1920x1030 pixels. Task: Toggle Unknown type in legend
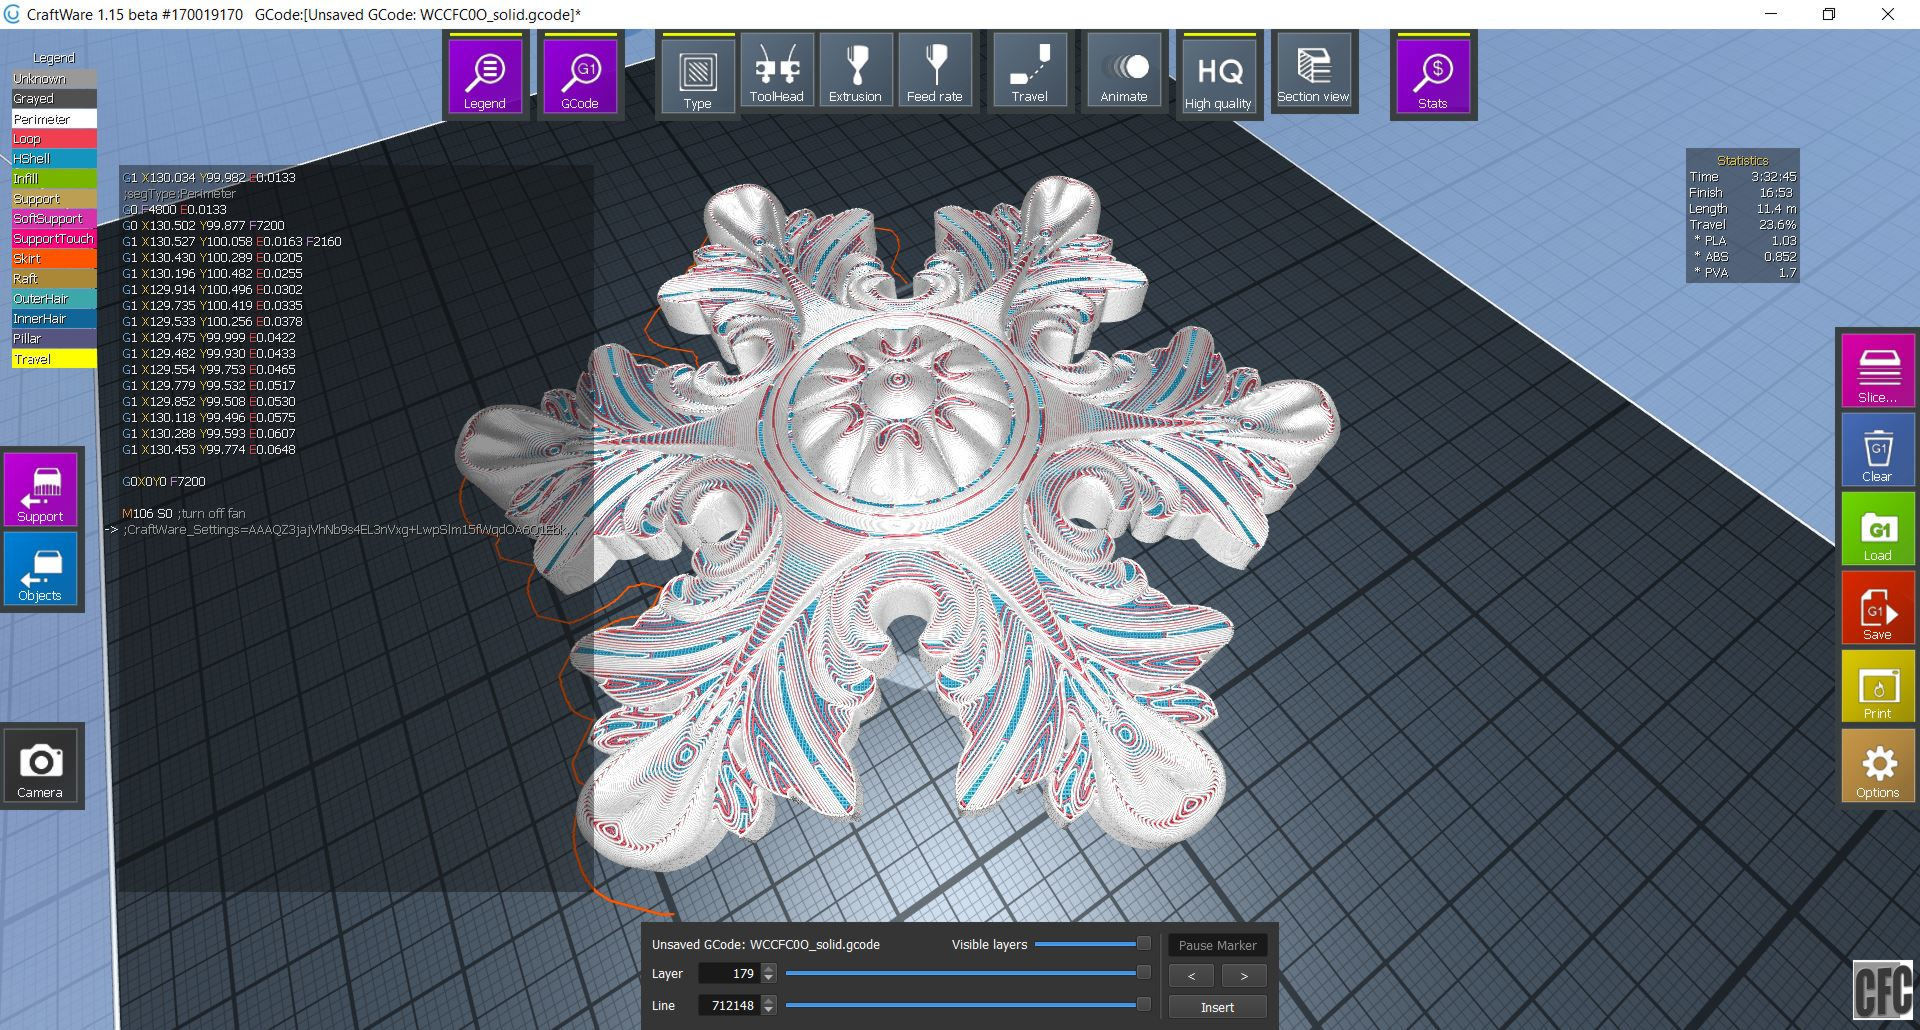[x=54, y=79]
